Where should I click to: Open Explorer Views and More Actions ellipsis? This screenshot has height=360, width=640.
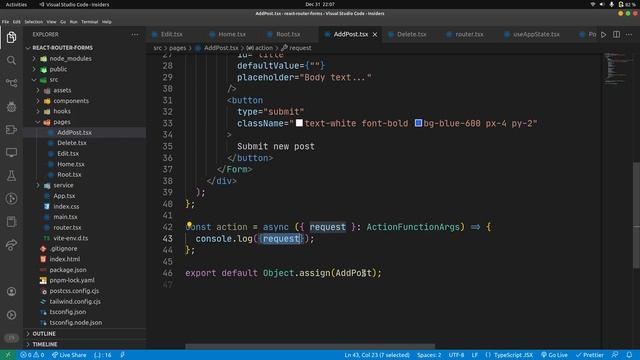coord(135,35)
